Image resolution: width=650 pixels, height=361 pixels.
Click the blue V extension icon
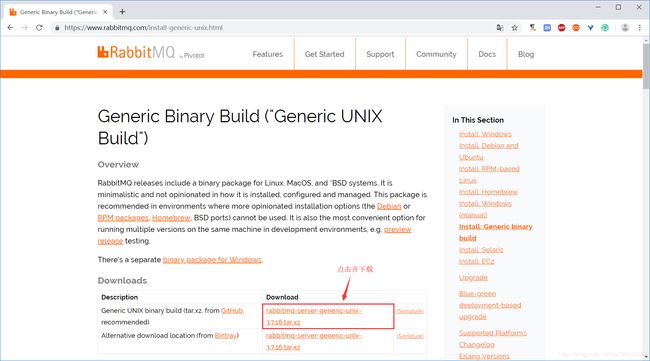coord(590,28)
